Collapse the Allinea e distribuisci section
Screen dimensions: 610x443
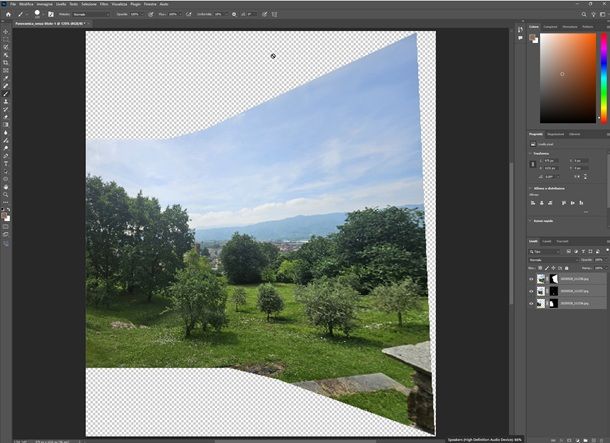click(x=530, y=188)
